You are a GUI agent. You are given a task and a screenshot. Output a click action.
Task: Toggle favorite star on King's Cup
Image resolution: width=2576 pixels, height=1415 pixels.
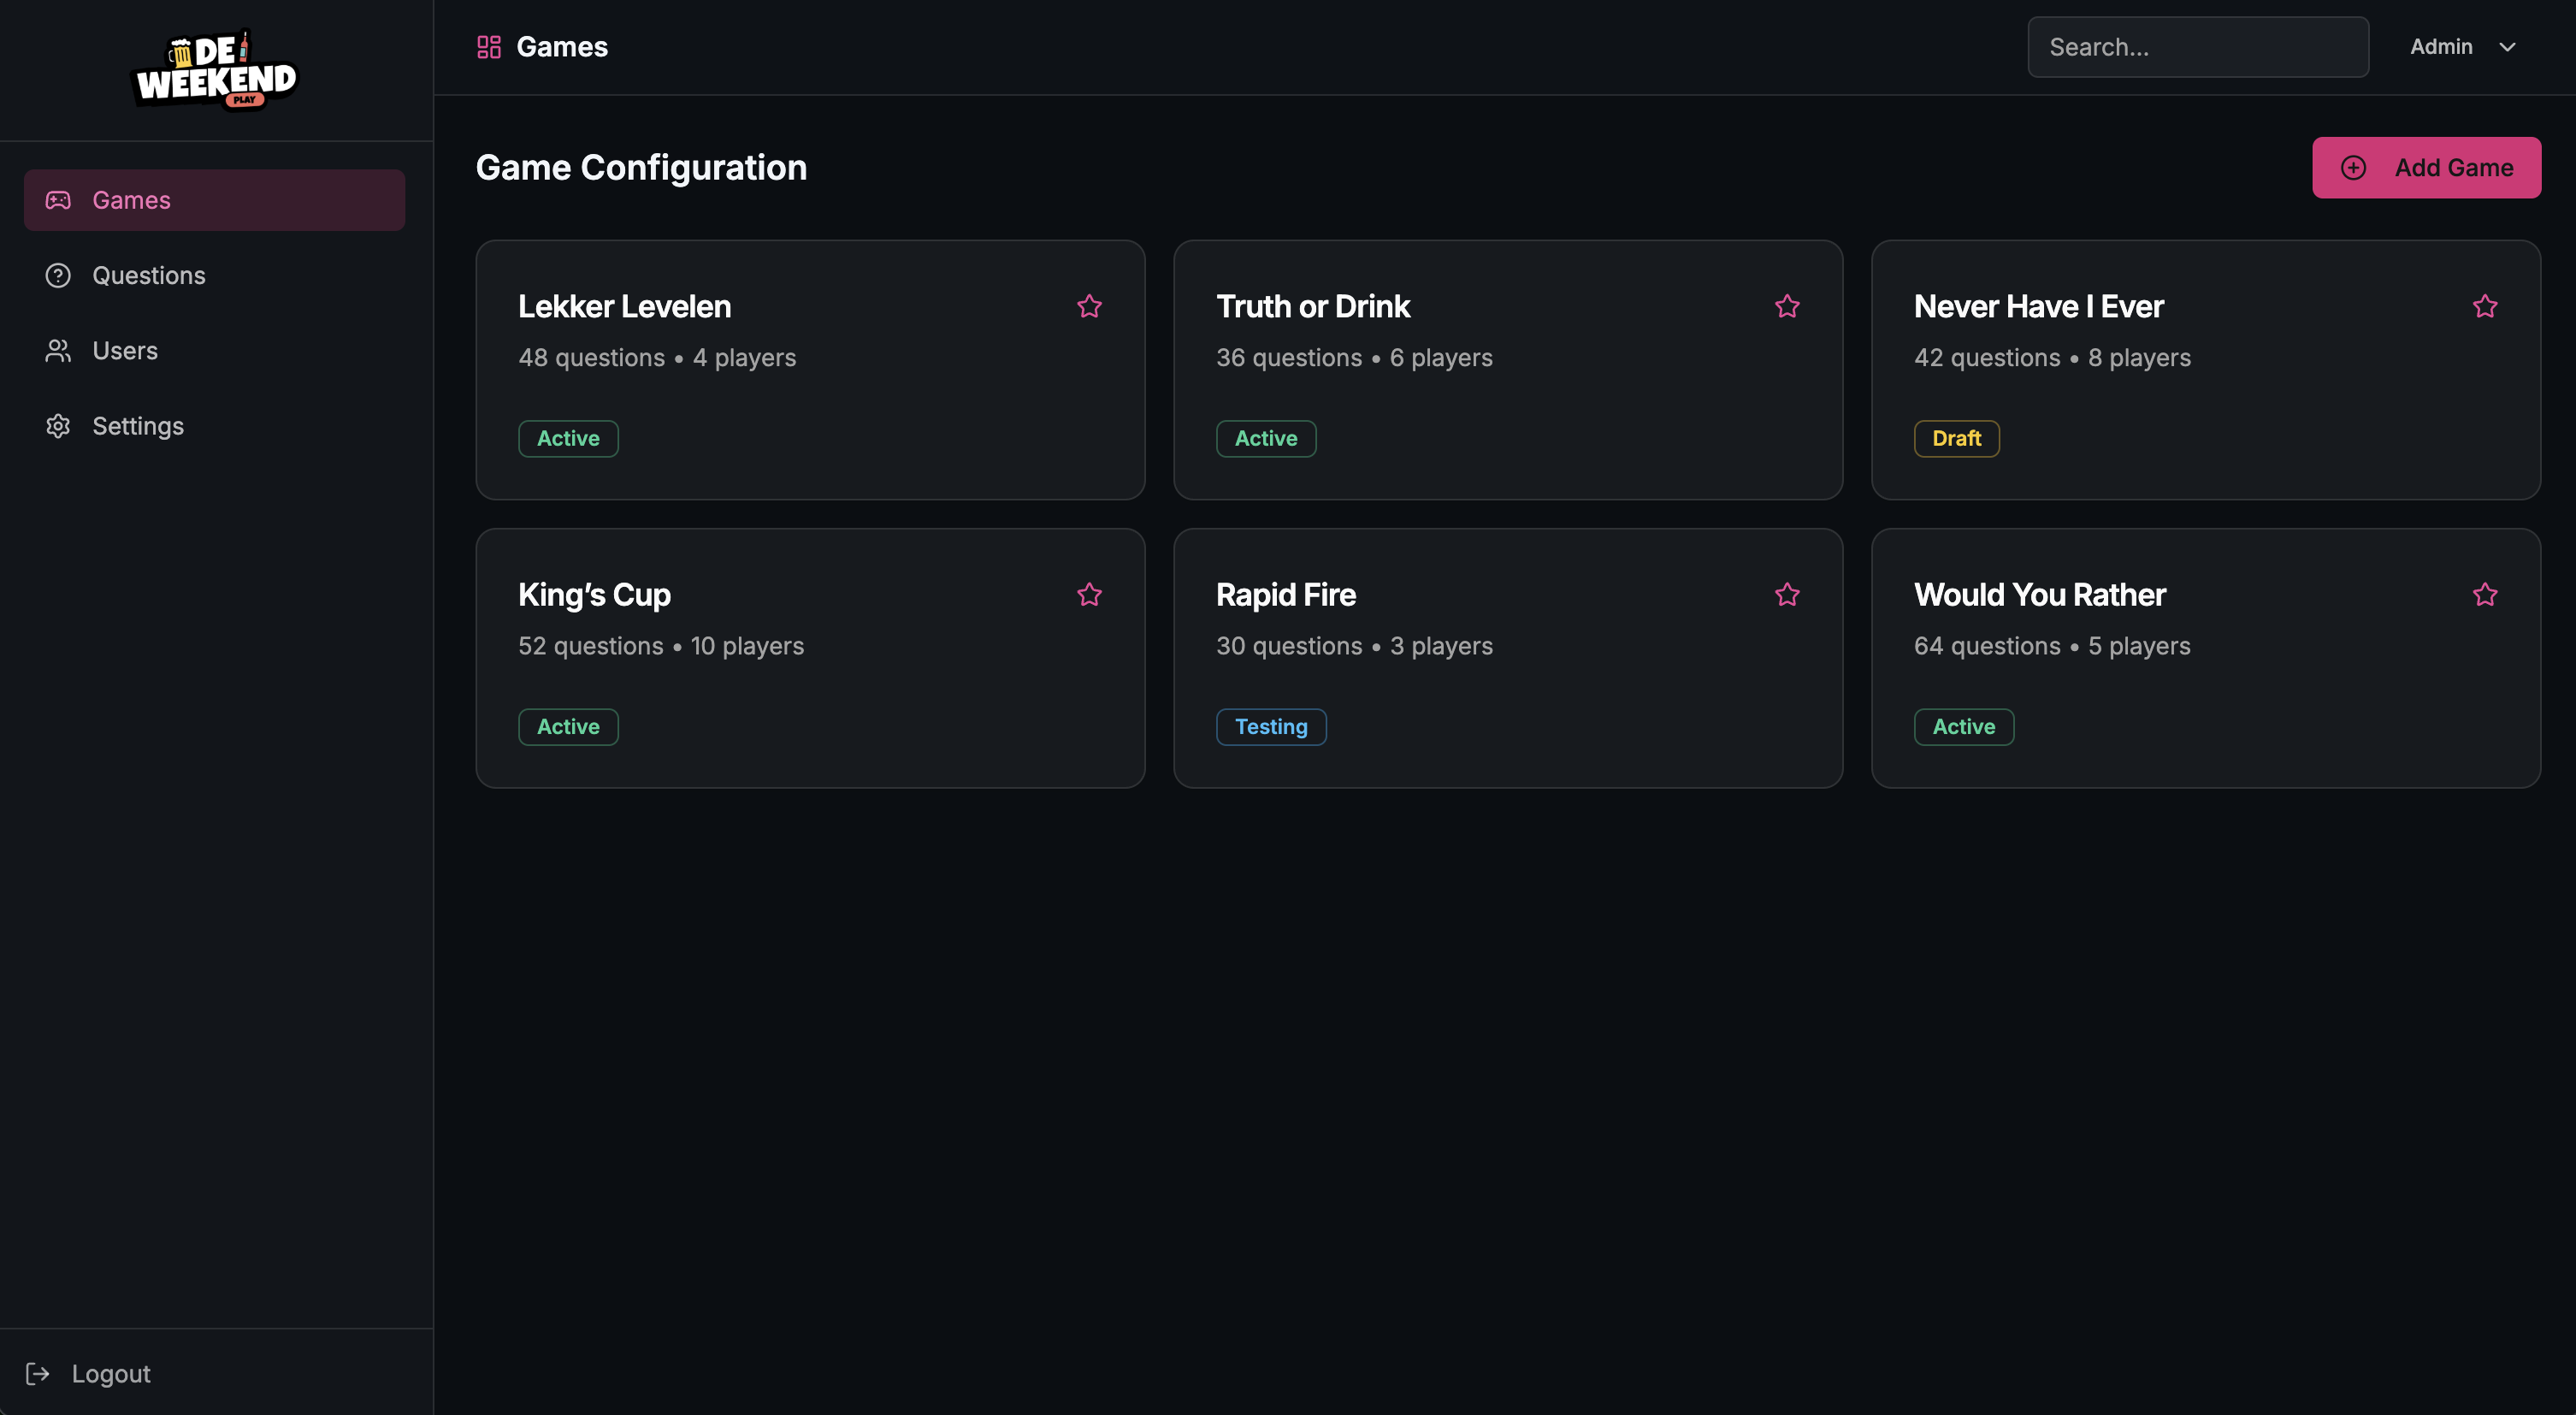point(1089,595)
